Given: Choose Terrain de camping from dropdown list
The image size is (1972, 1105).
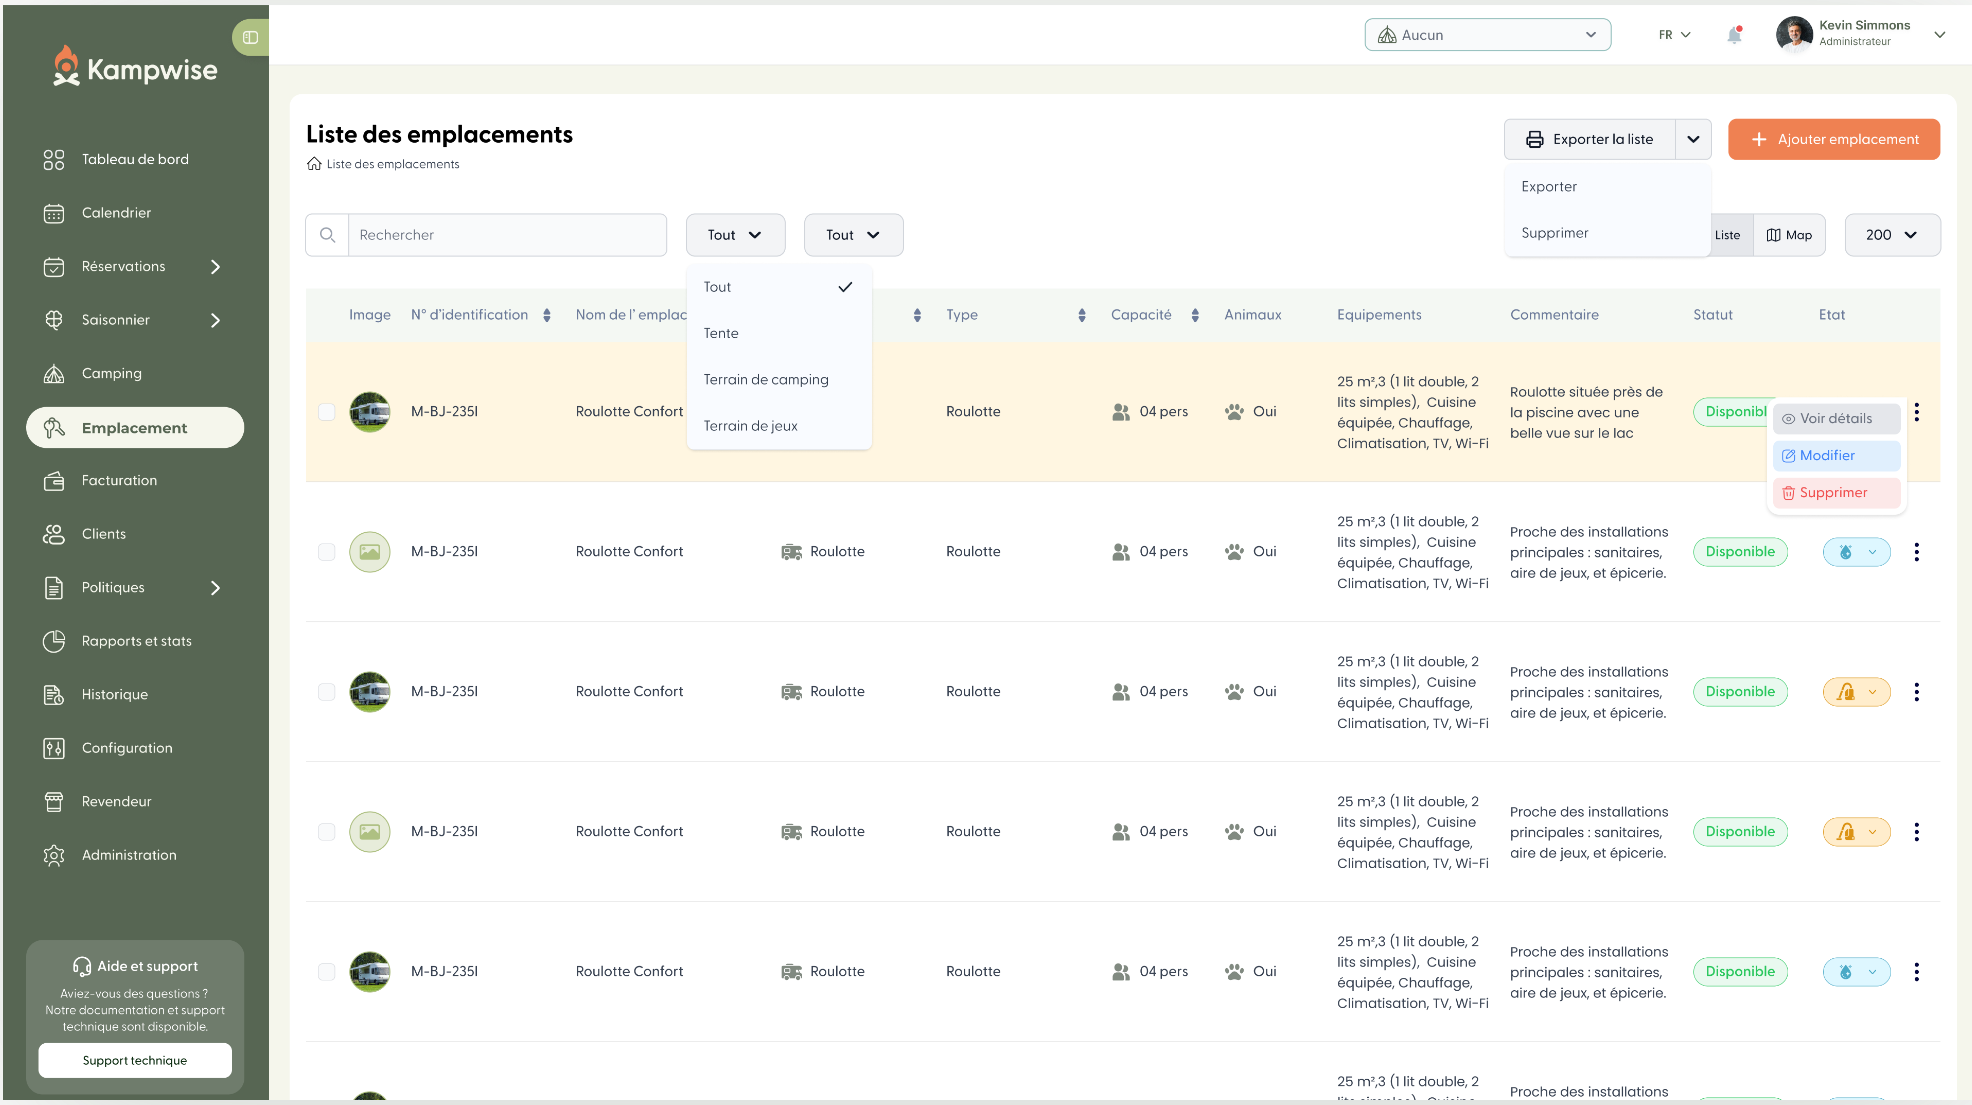Looking at the screenshot, I should point(766,380).
